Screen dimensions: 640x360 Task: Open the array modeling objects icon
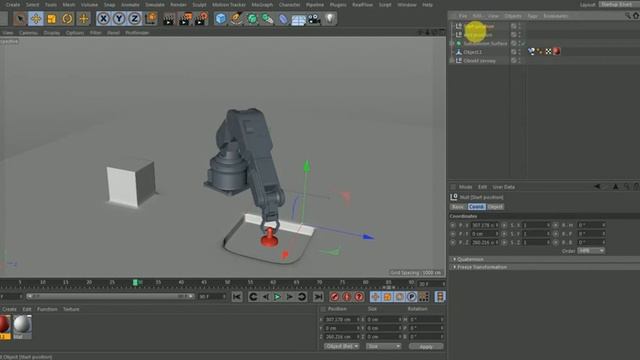point(267,19)
